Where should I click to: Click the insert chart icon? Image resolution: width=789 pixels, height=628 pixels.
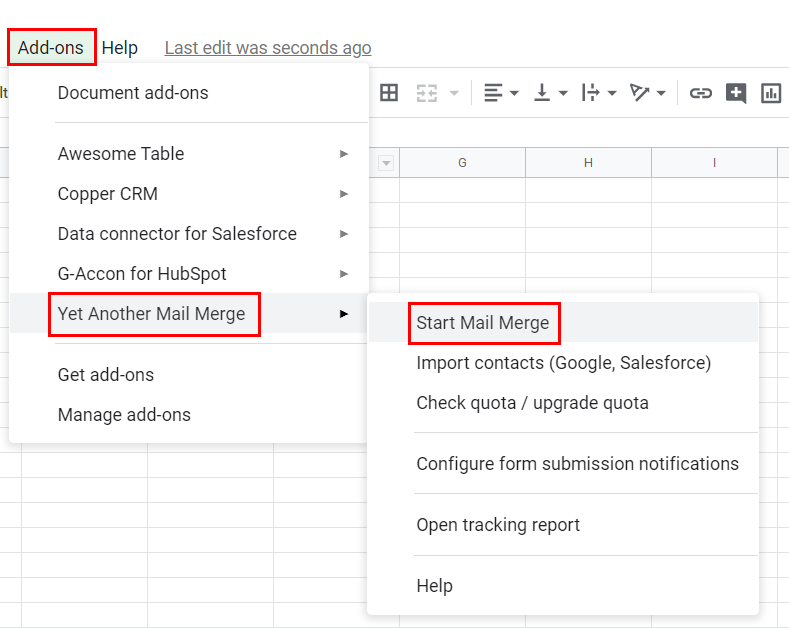click(x=771, y=93)
